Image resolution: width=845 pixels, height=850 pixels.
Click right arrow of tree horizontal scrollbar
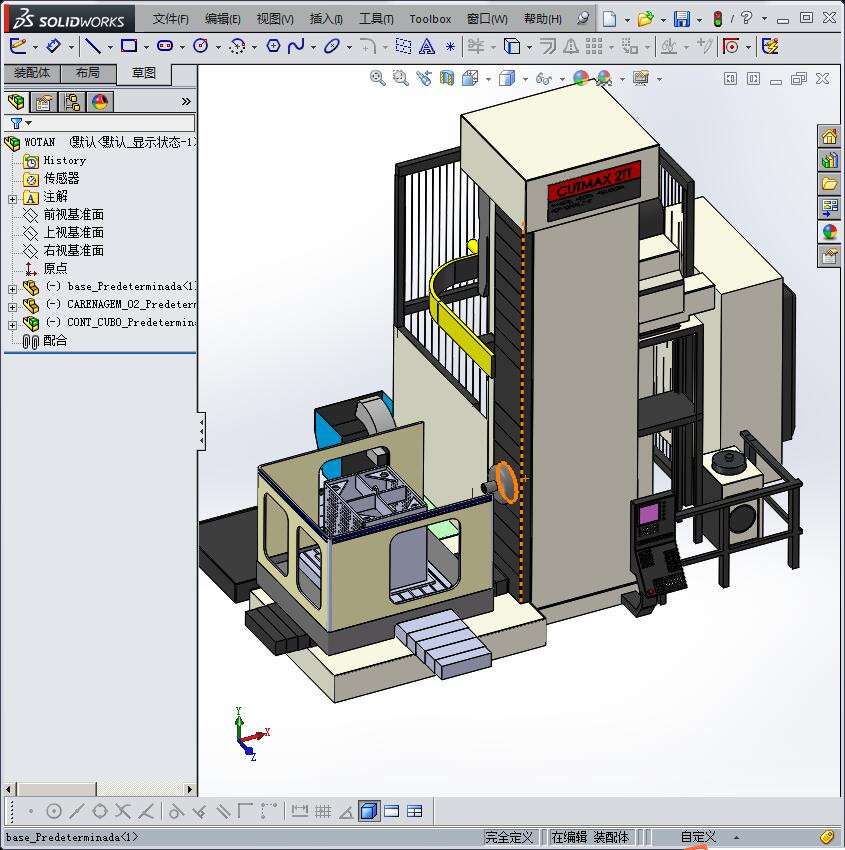click(190, 789)
